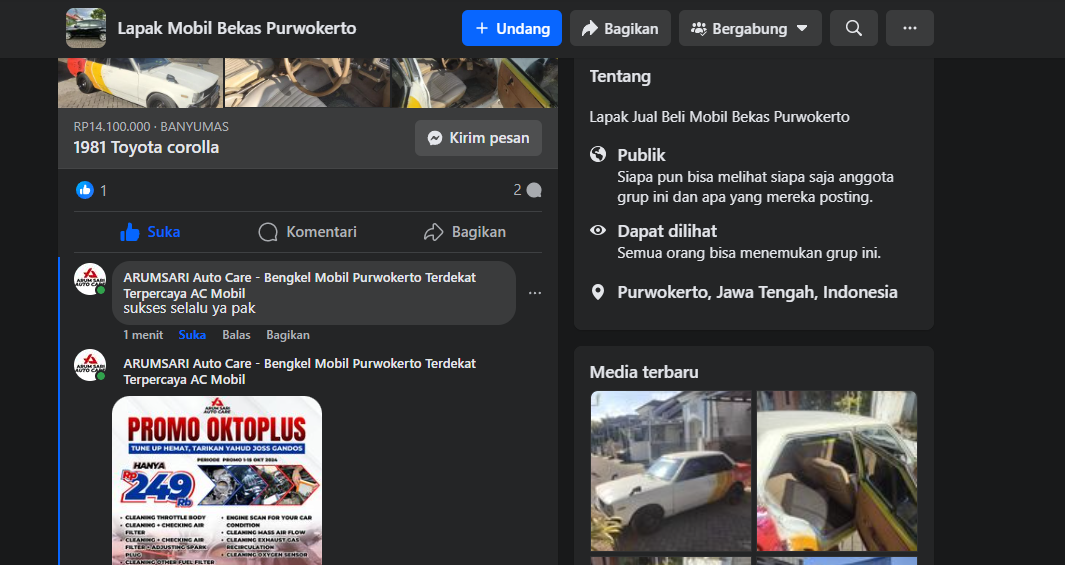Image resolution: width=1065 pixels, height=565 pixels.
Task: Open ARUMSARI Auto Care name on first comment
Action: pyautogui.click(x=300, y=285)
